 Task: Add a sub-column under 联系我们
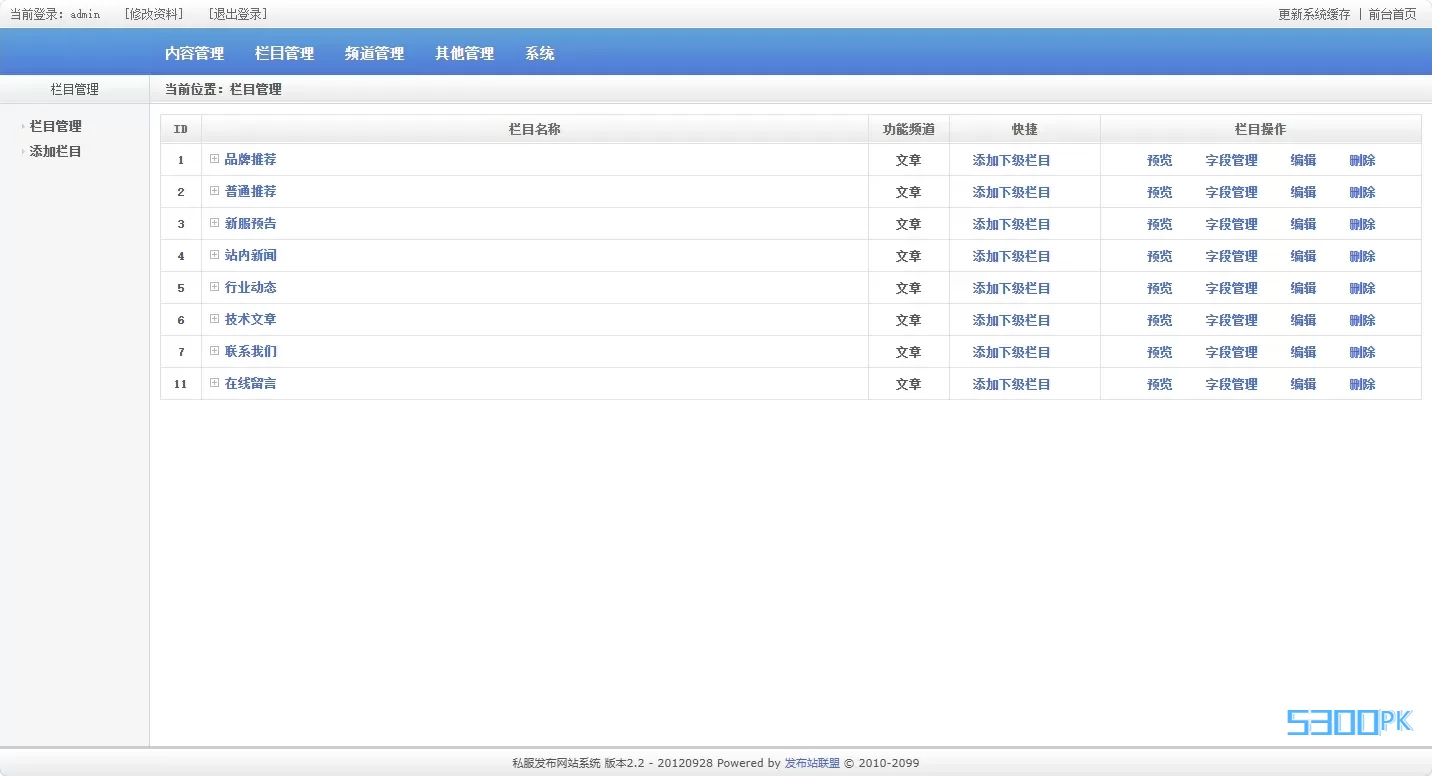click(x=1011, y=352)
